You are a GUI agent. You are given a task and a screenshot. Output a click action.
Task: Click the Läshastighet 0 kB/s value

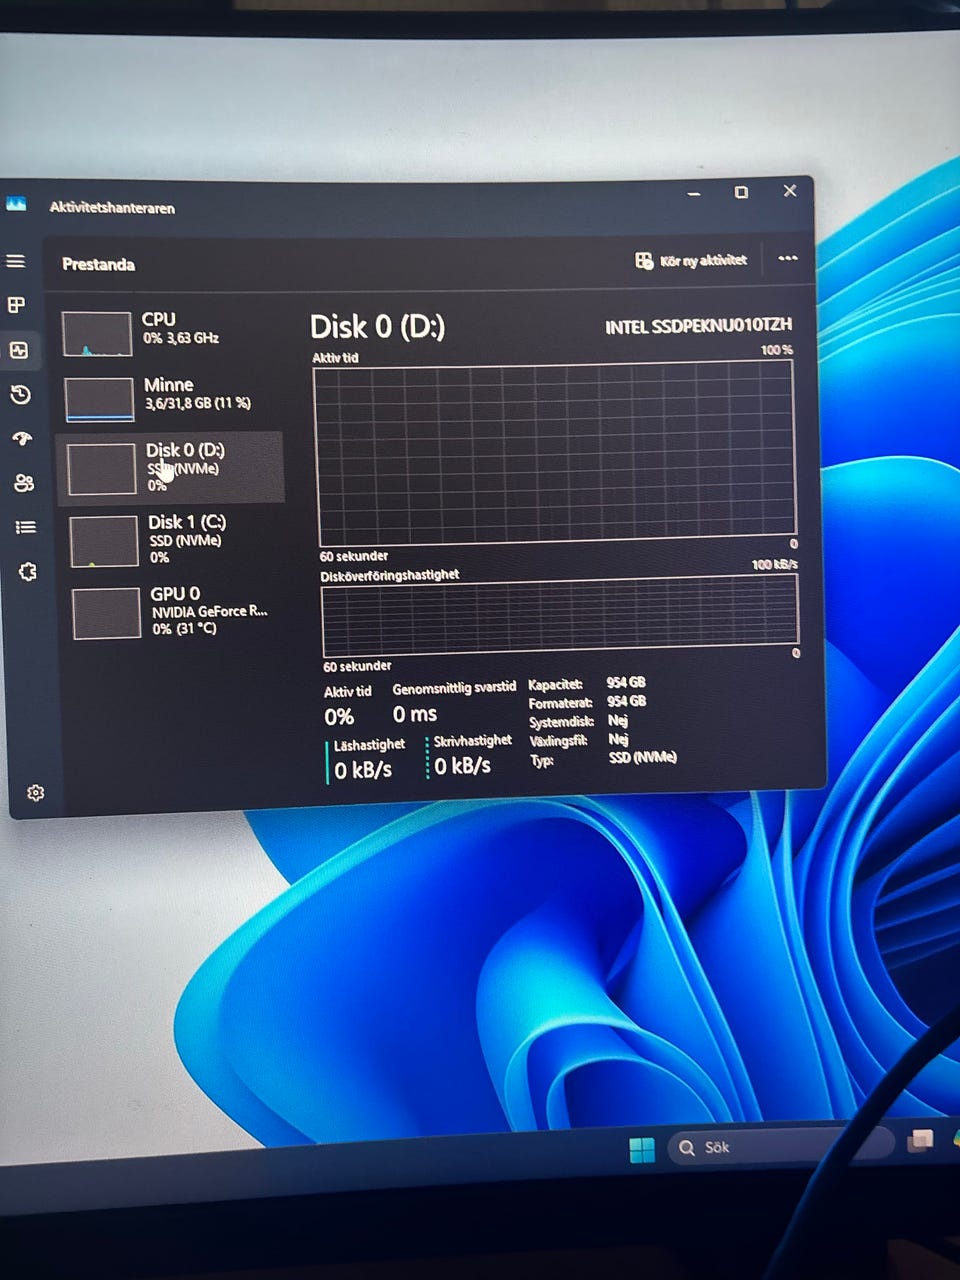point(363,770)
